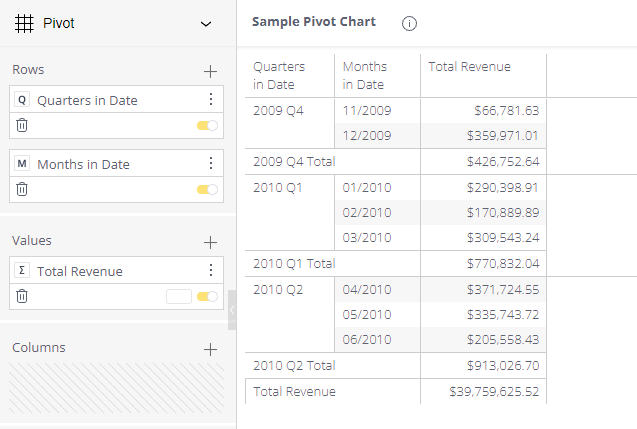Select the Quarters in Date field label

87,101
